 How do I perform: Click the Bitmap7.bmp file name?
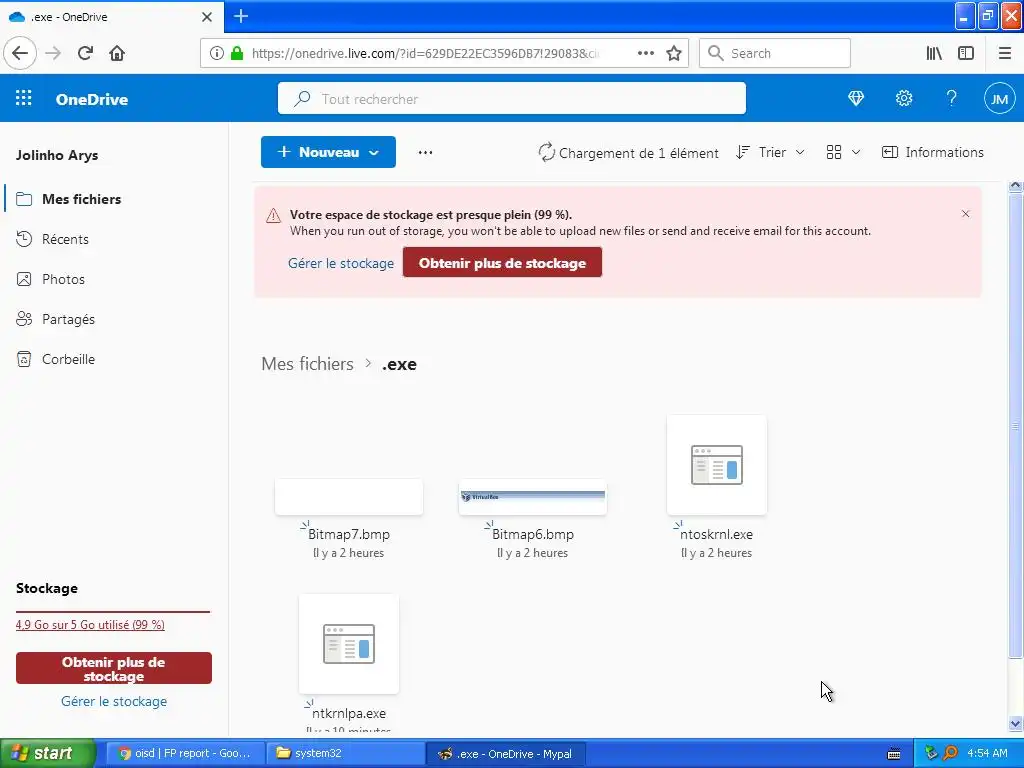[349, 534]
